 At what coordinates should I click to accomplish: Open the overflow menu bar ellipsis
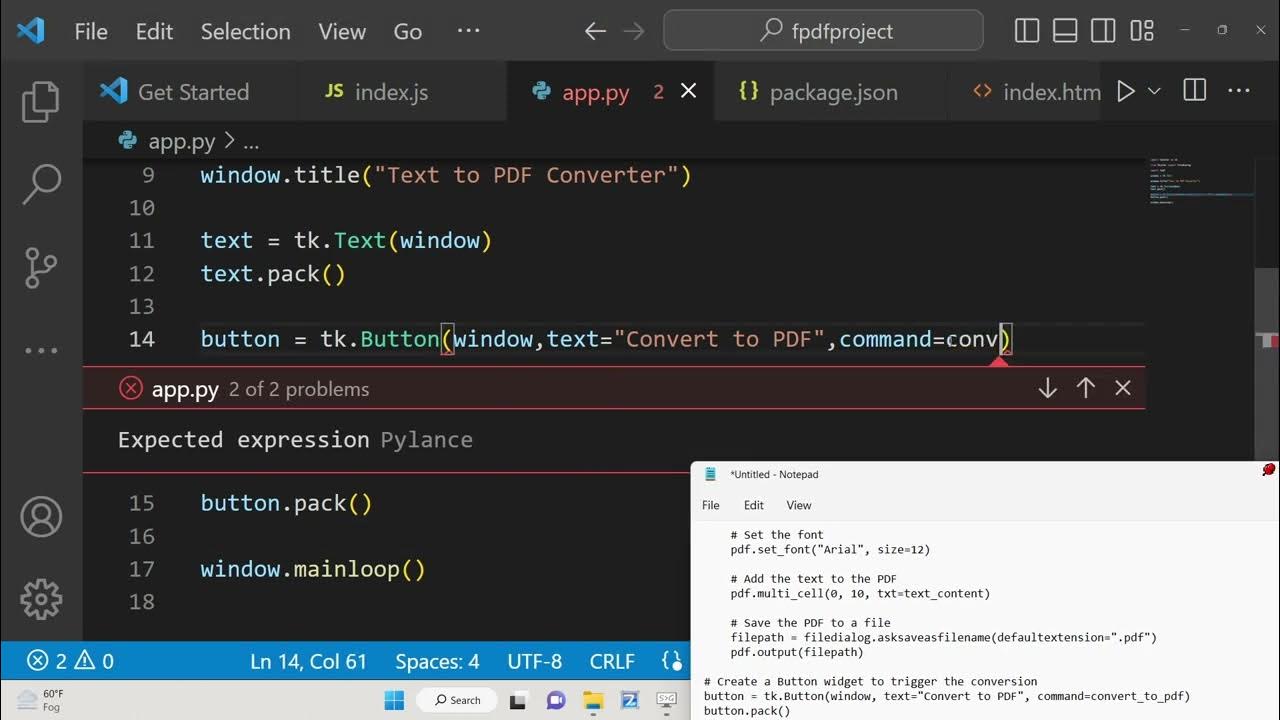(x=468, y=31)
